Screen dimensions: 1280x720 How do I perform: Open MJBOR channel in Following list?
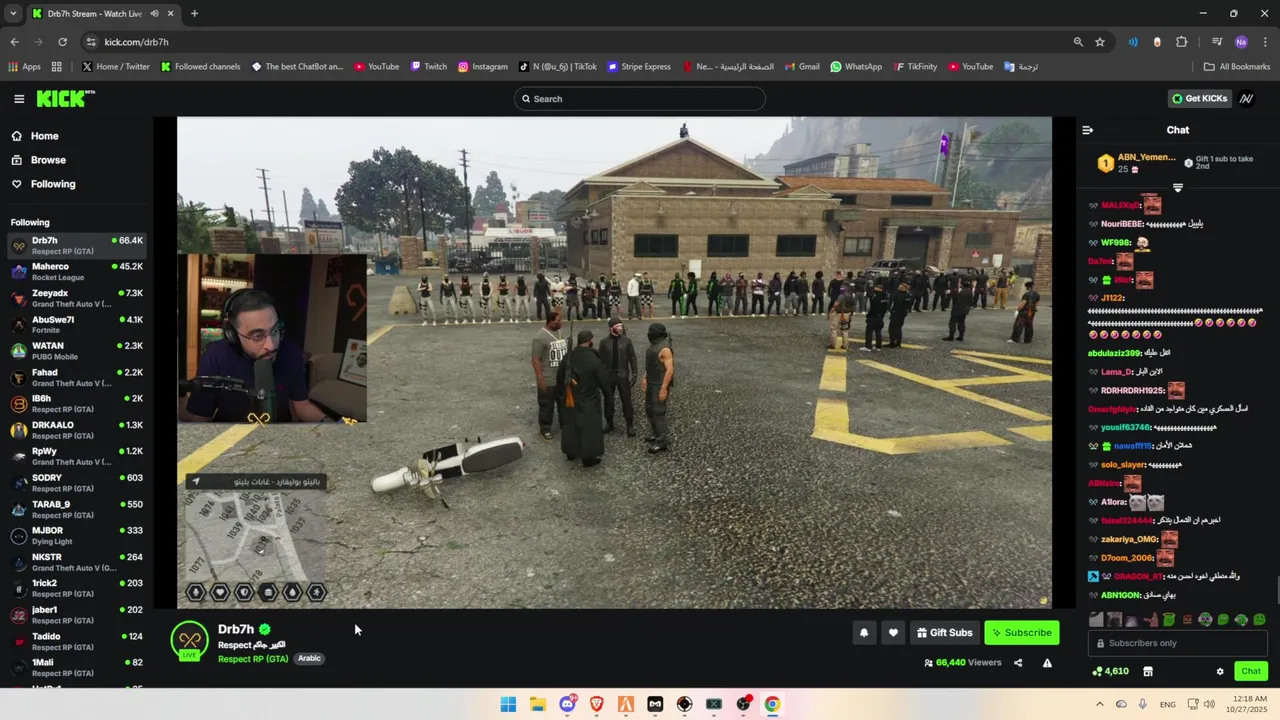click(77, 536)
